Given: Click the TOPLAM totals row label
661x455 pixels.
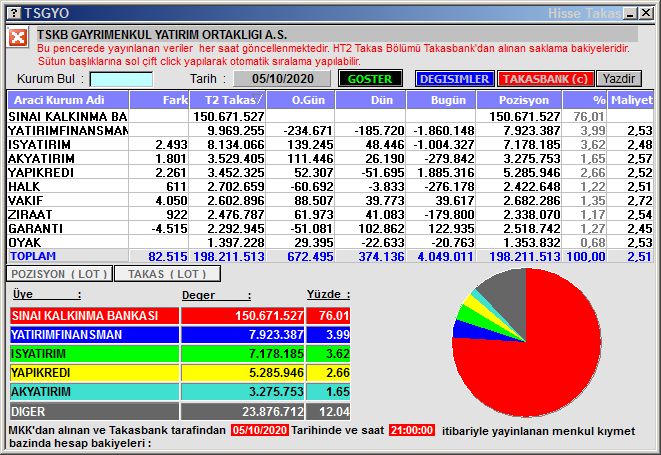Looking at the screenshot, I should (33, 256).
